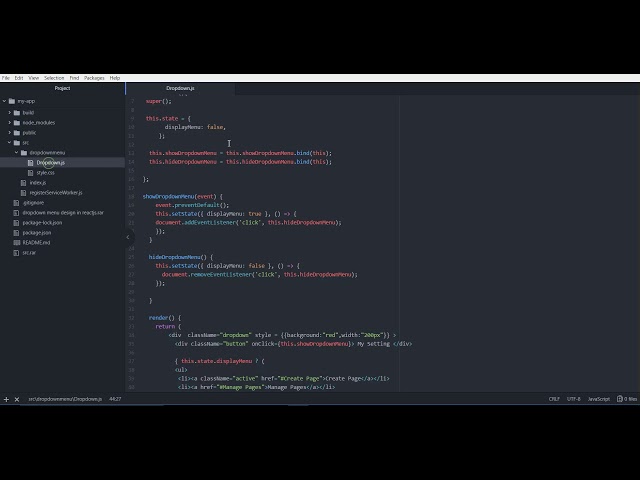Viewport: 640px width, 480px height.
Task: Click the Dropdown.js file icon
Action: click(31, 162)
